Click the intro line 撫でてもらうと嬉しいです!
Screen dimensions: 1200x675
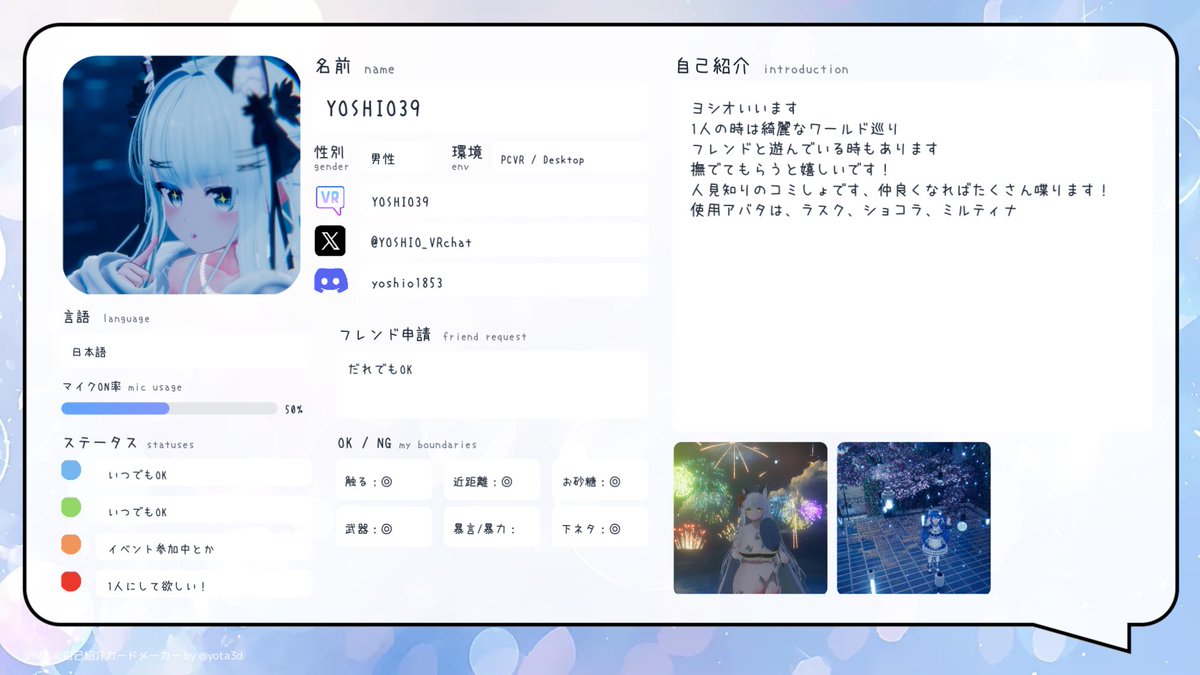pyautogui.click(x=790, y=169)
